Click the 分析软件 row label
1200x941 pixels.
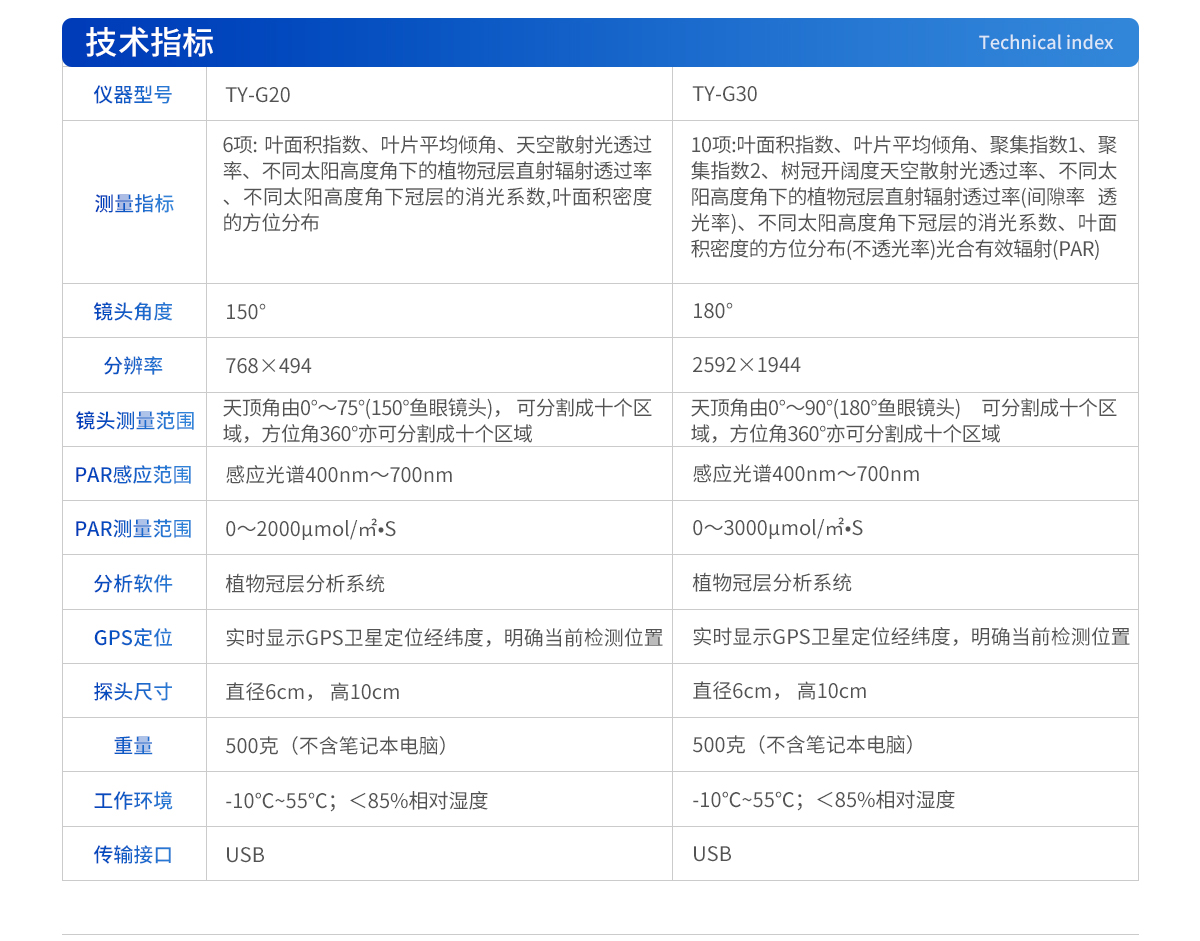tap(133, 584)
